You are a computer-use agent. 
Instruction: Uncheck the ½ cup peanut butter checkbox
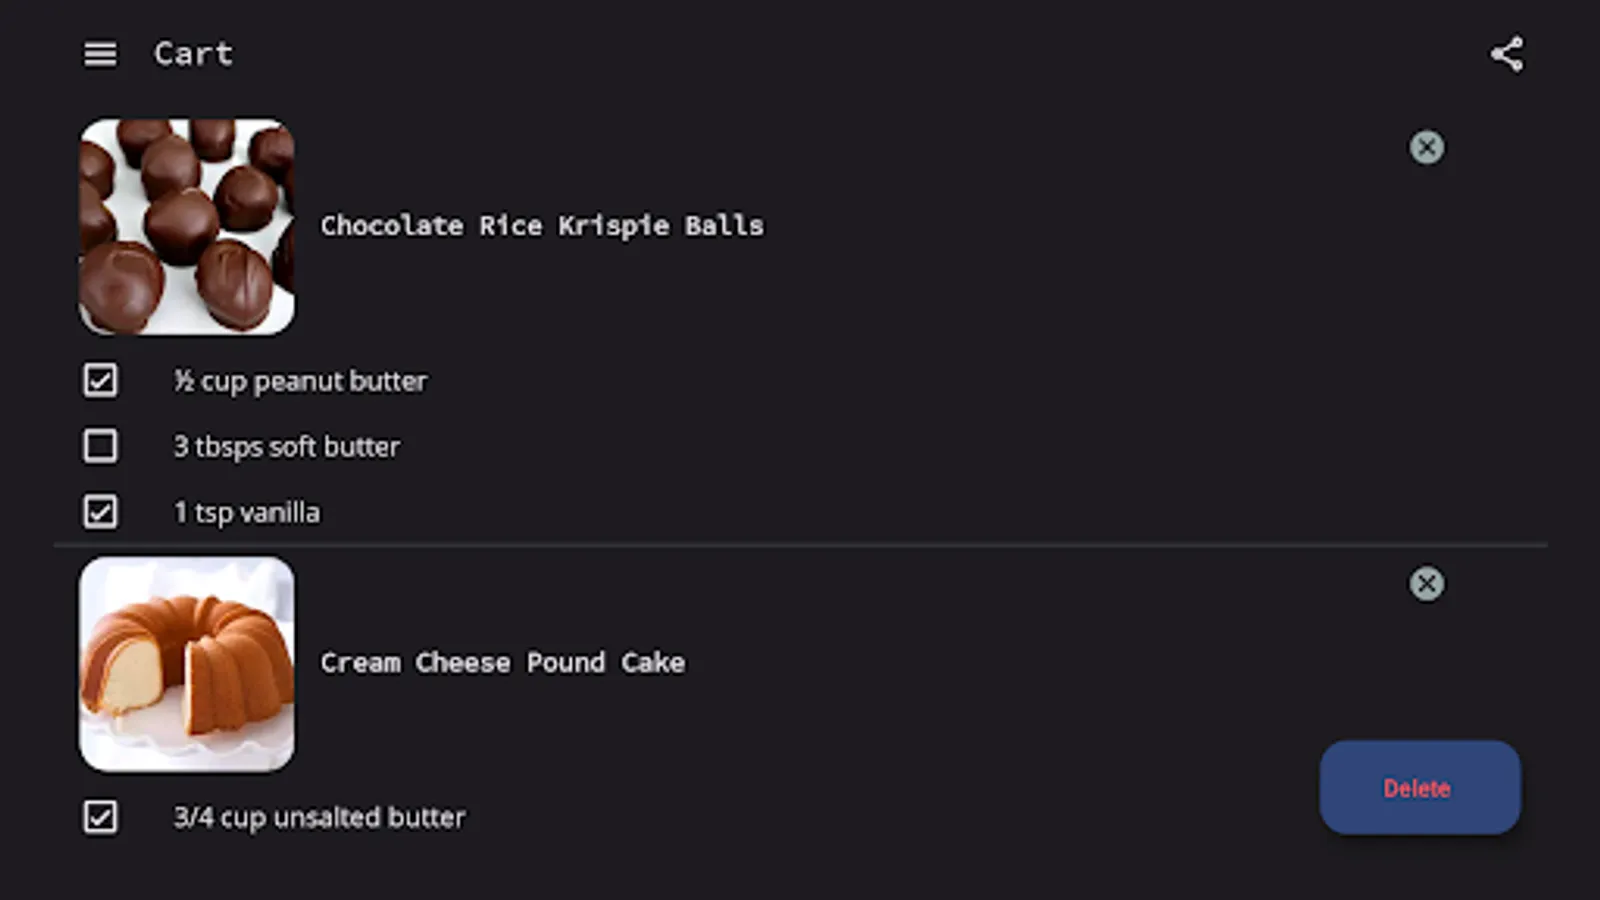coord(100,381)
